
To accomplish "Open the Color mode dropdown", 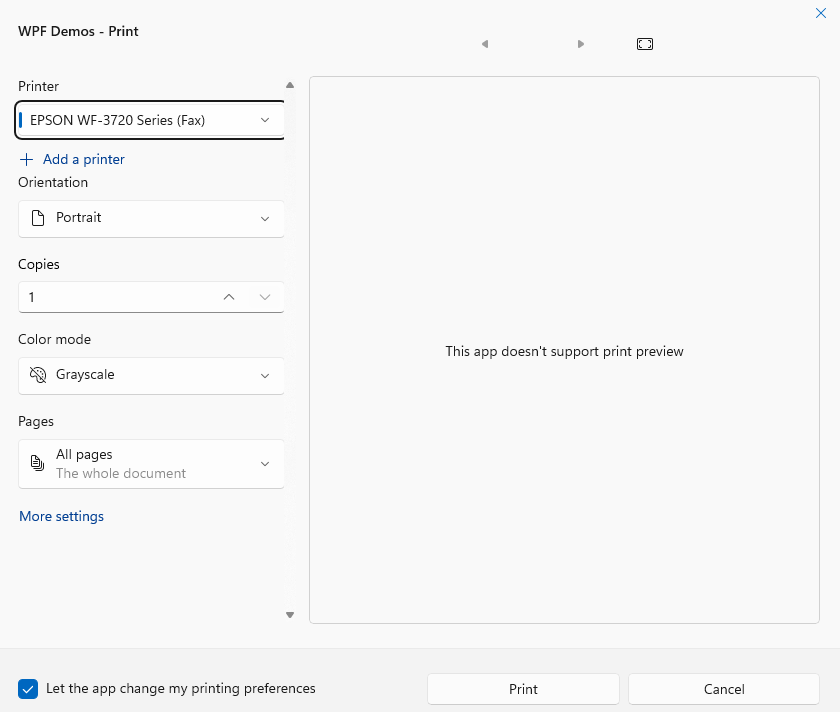I will [151, 375].
